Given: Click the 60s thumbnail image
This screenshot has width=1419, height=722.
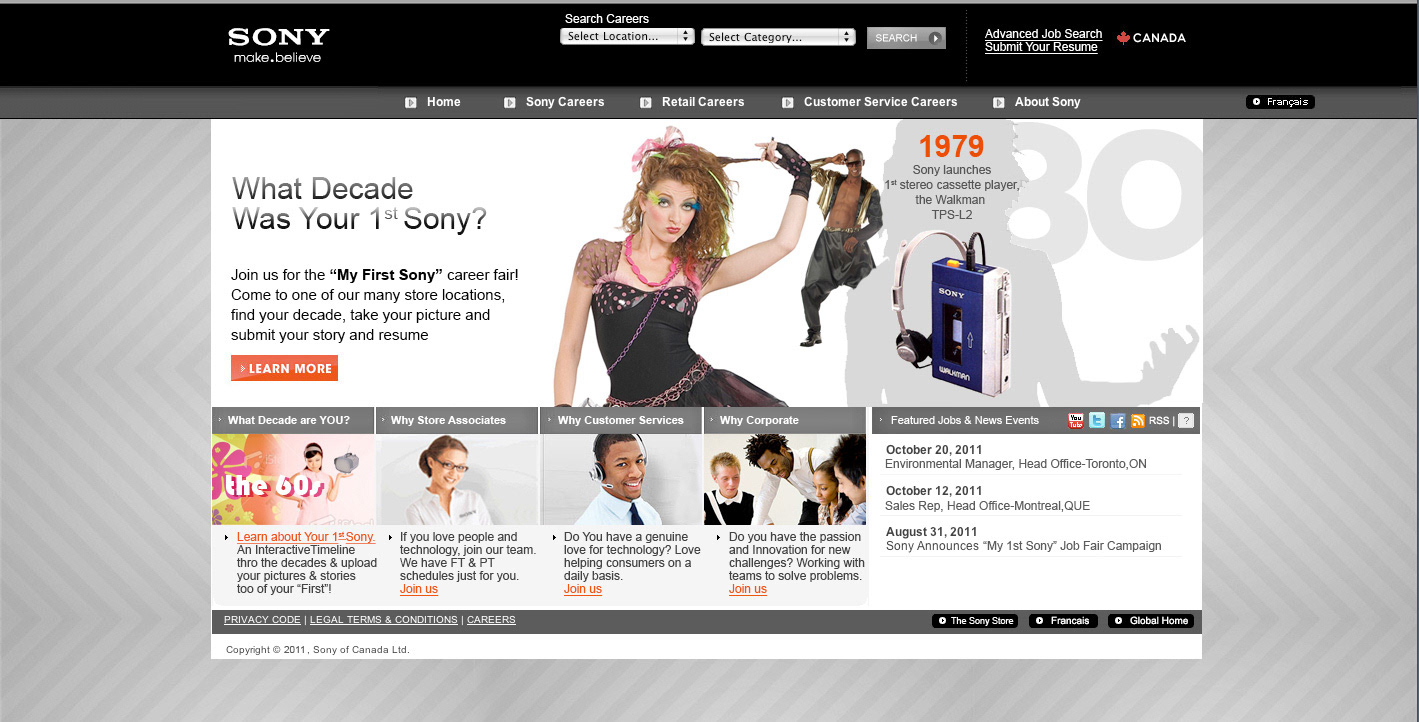Looking at the screenshot, I should (293, 480).
